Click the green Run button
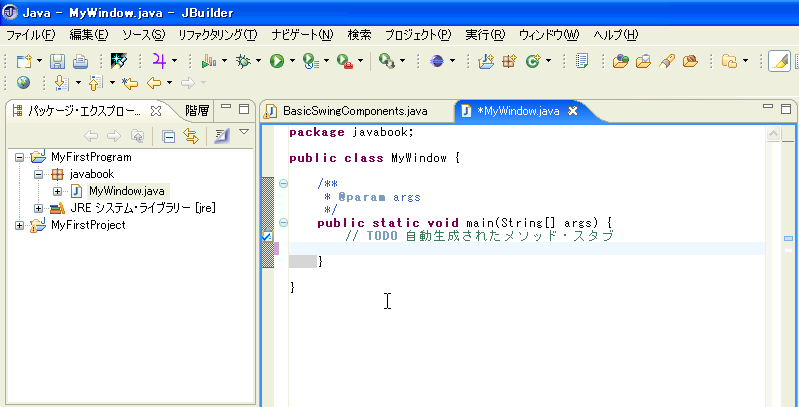Image resolution: width=799 pixels, height=407 pixels. (x=276, y=62)
